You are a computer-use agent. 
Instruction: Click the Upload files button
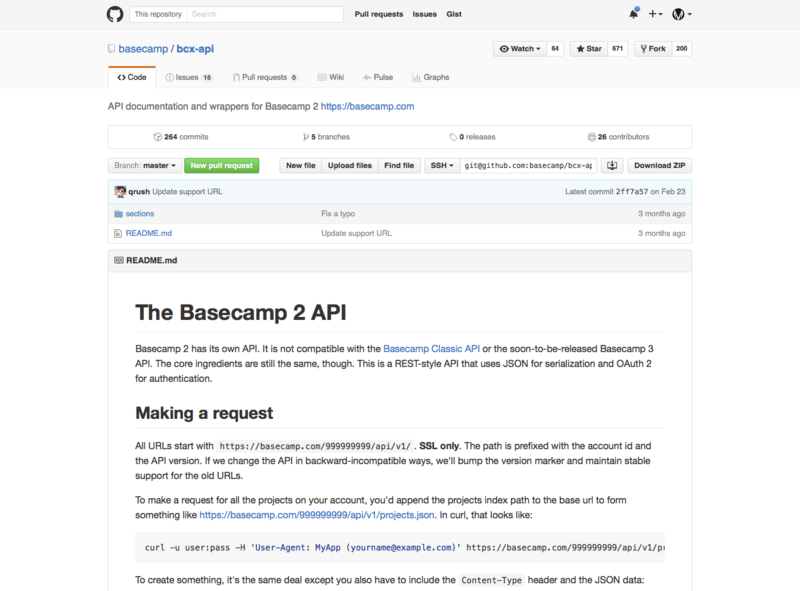pyautogui.click(x=349, y=165)
